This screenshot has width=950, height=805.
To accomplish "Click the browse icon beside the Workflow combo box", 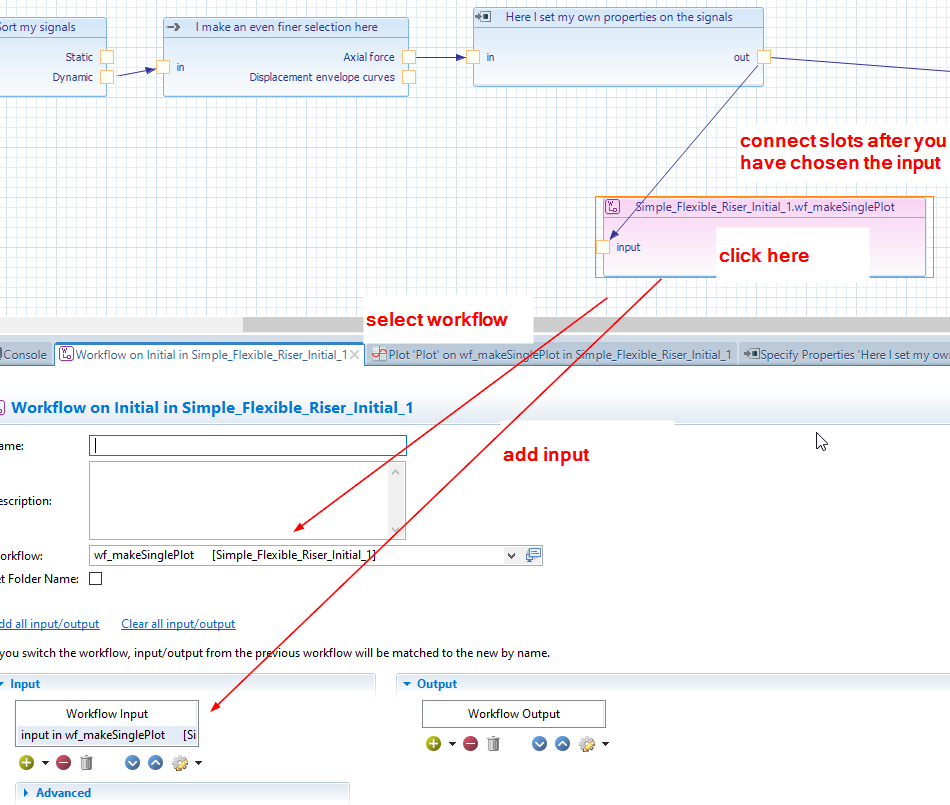I will pyautogui.click(x=534, y=555).
